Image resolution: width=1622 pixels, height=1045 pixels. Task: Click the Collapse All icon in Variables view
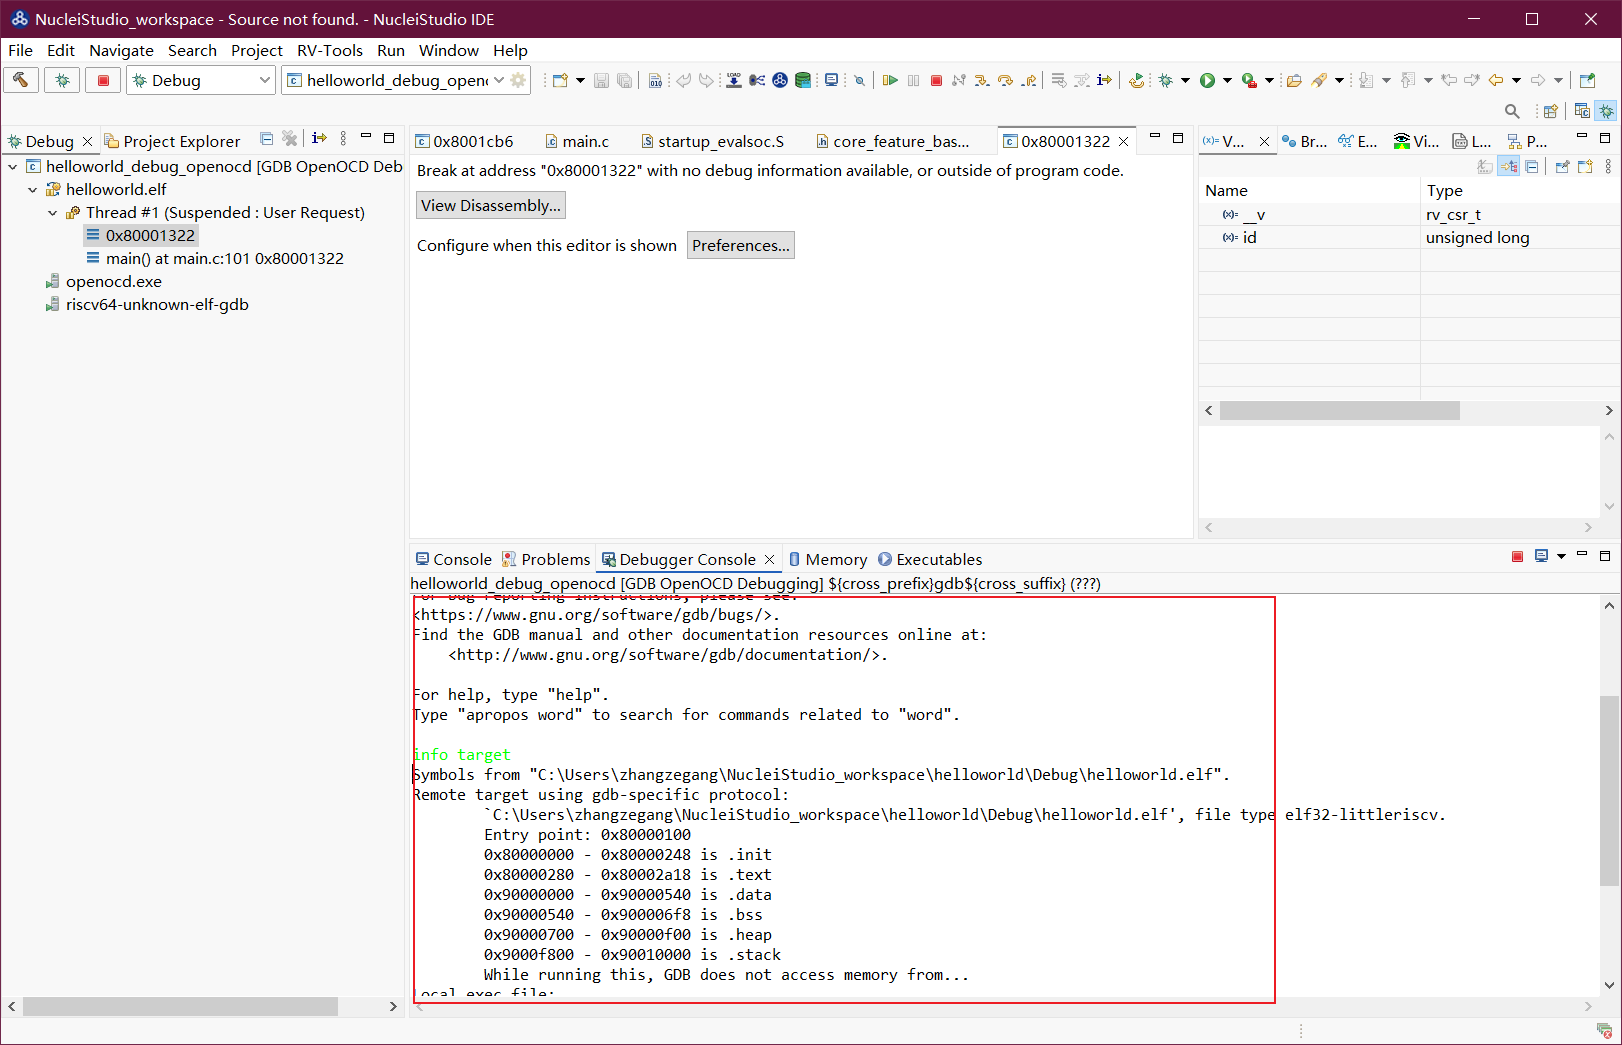tap(1531, 167)
